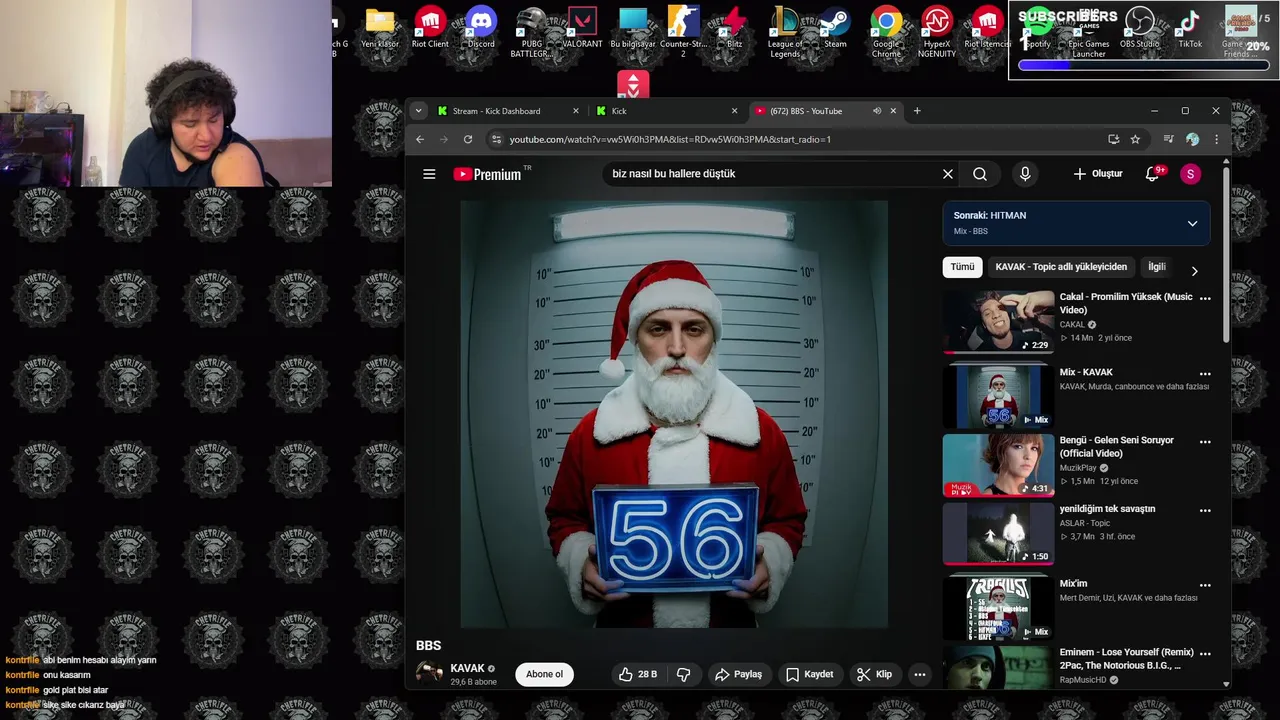Open Google Chrome desktop shortcut
Viewport: 1280px width, 720px height.
point(886,32)
